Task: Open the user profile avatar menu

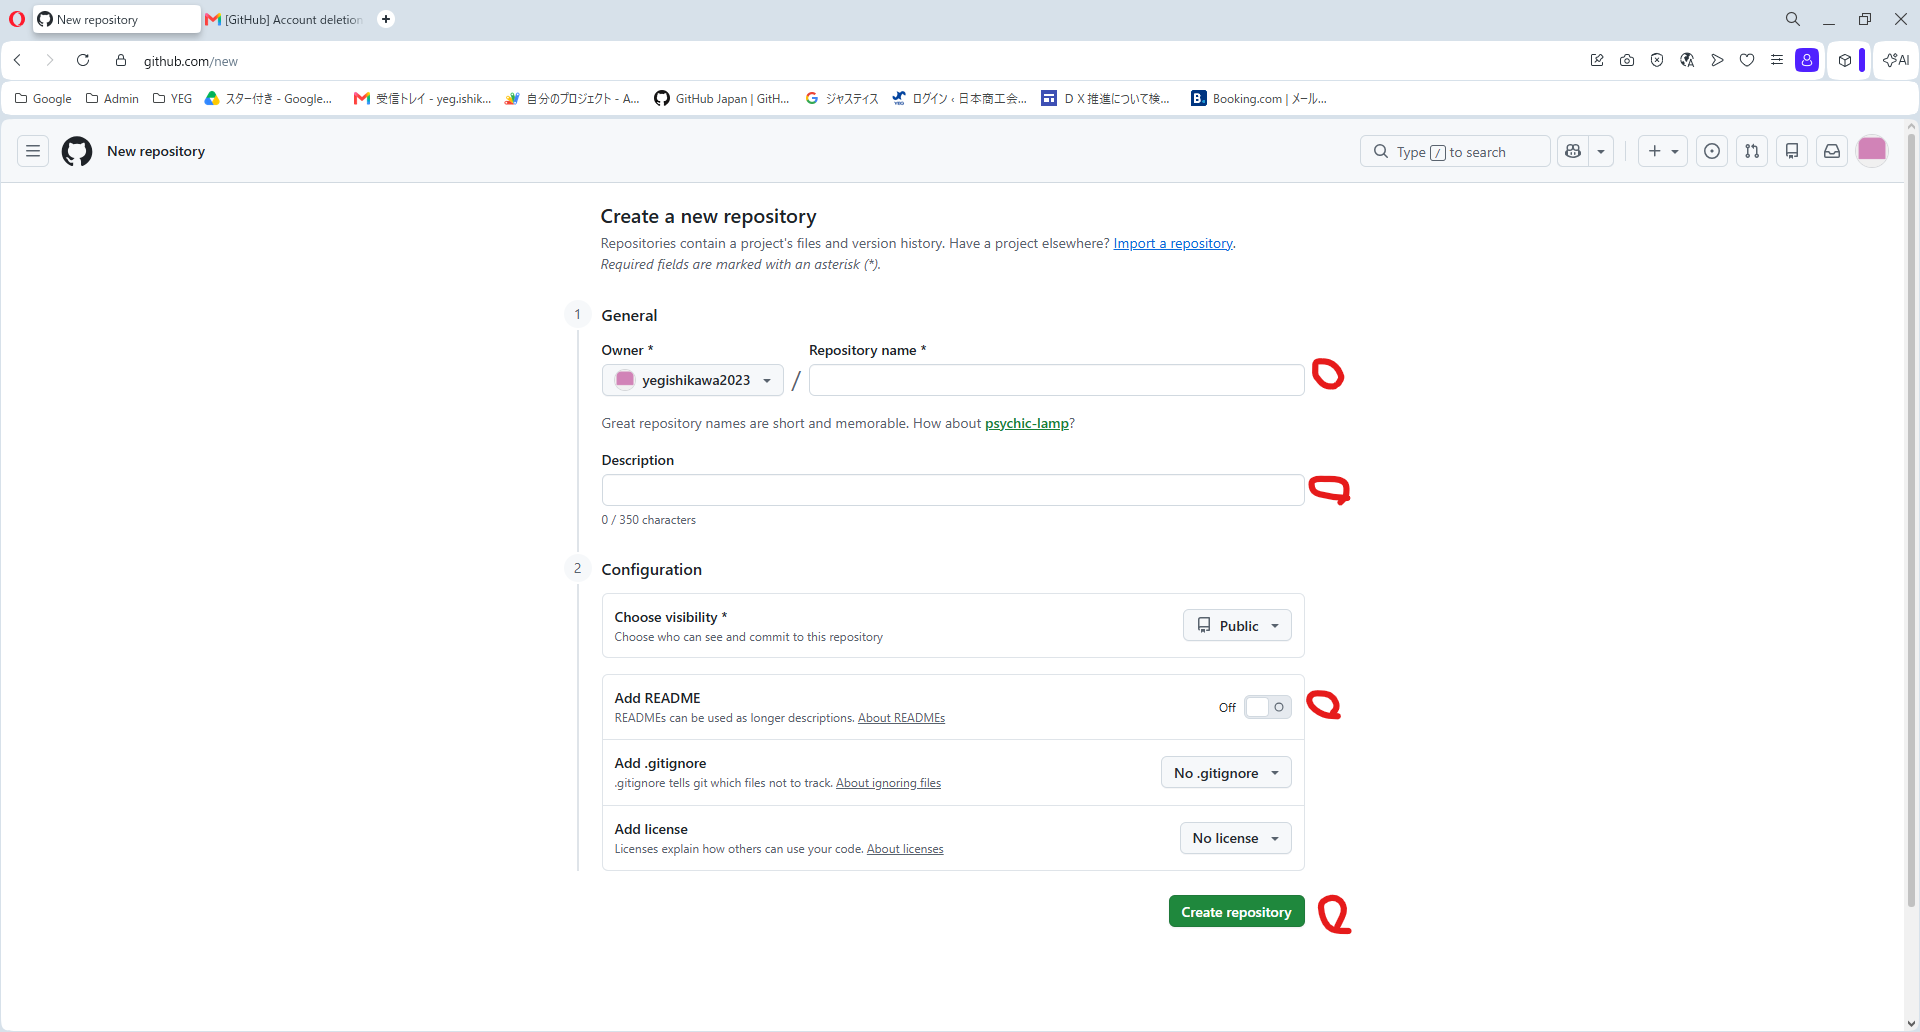Action: (1872, 151)
